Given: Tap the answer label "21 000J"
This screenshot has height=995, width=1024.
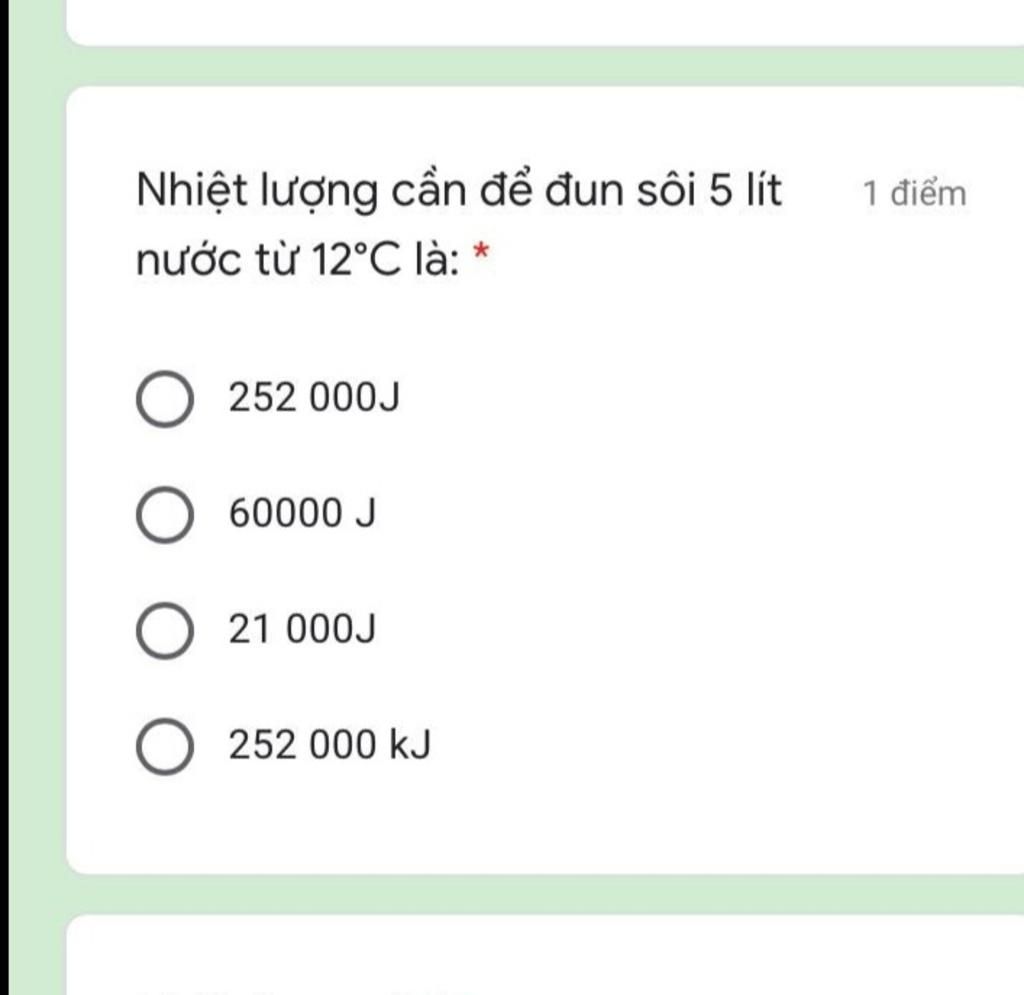Looking at the screenshot, I should click(x=302, y=629).
